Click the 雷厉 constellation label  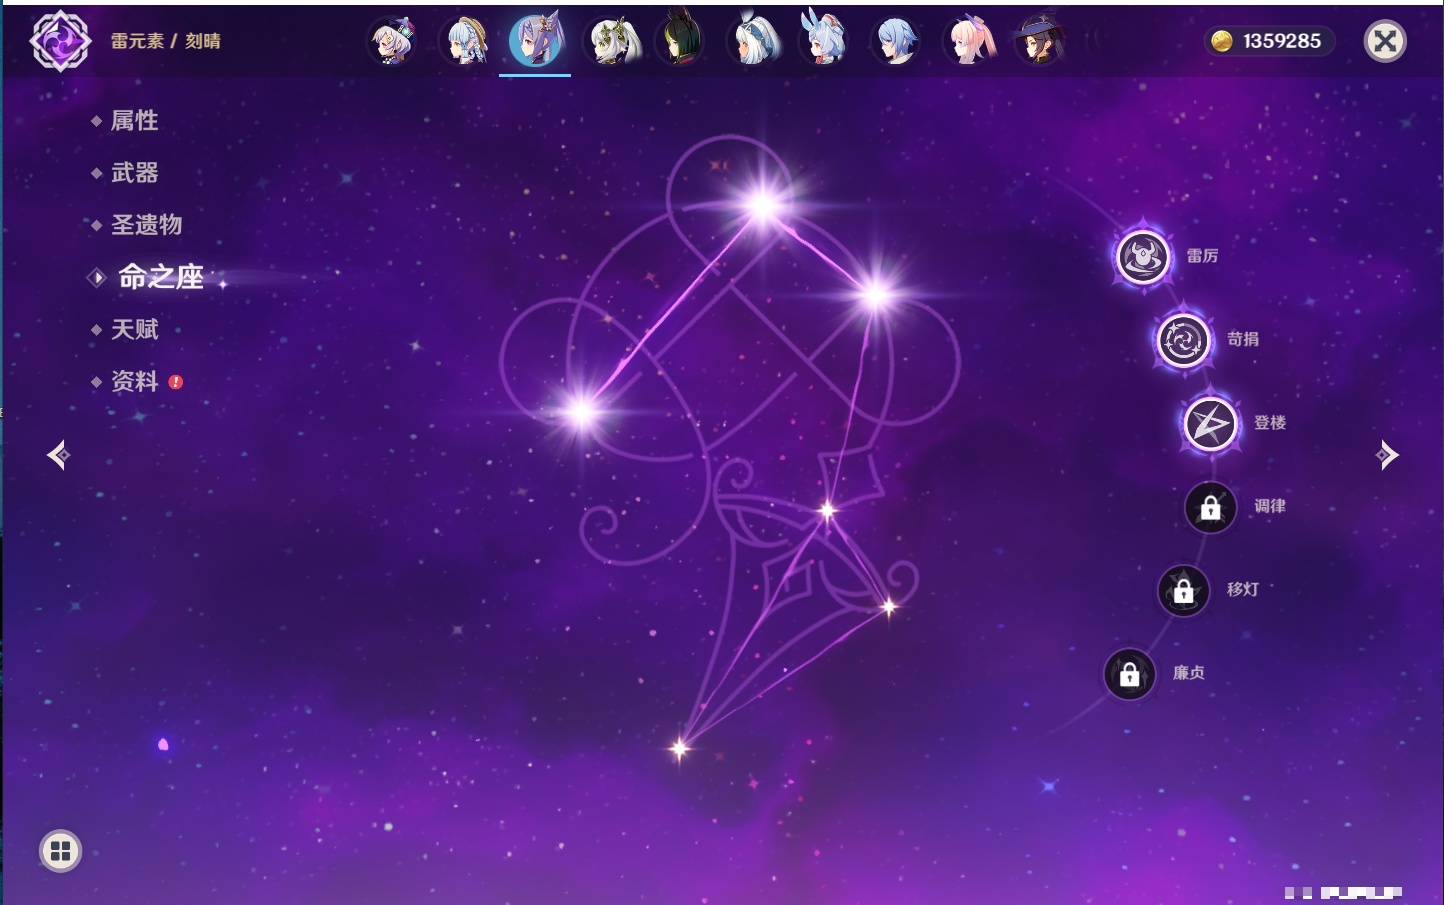point(1202,256)
